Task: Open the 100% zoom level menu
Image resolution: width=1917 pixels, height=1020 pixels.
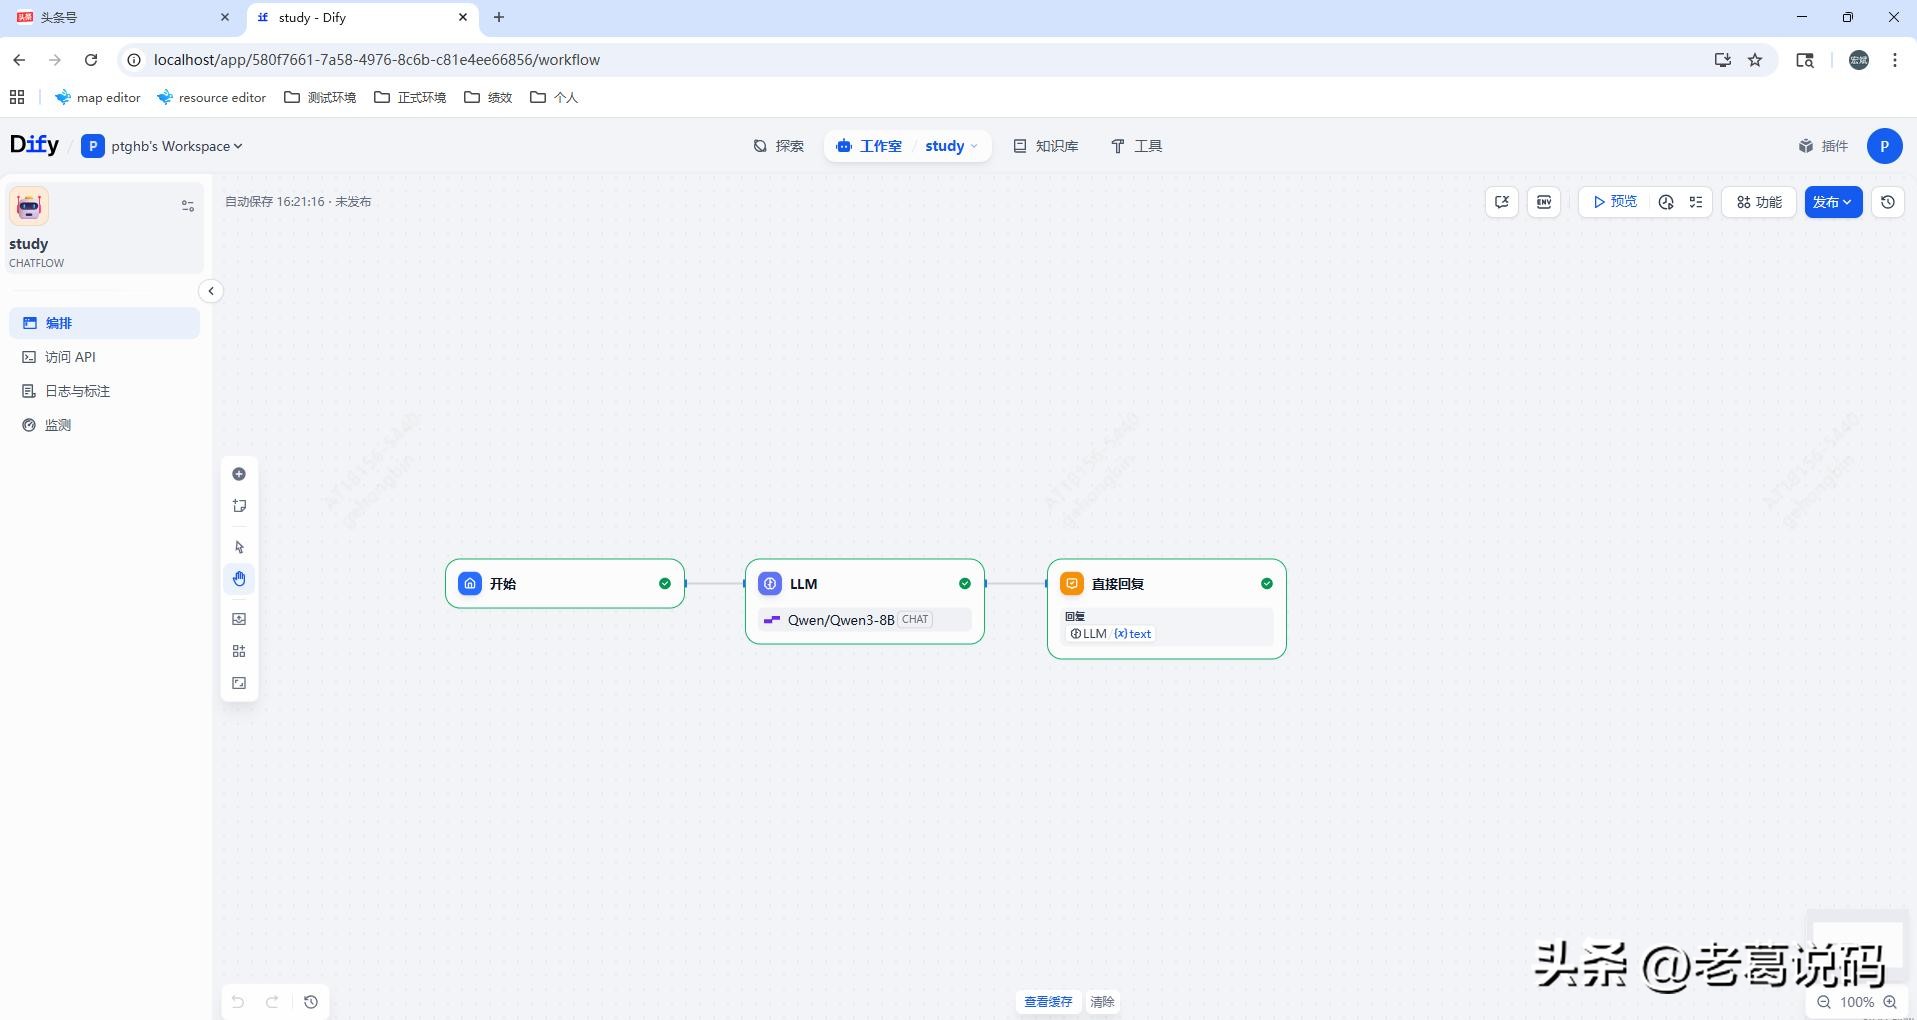Action: pyautogui.click(x=1857, y=1002)
